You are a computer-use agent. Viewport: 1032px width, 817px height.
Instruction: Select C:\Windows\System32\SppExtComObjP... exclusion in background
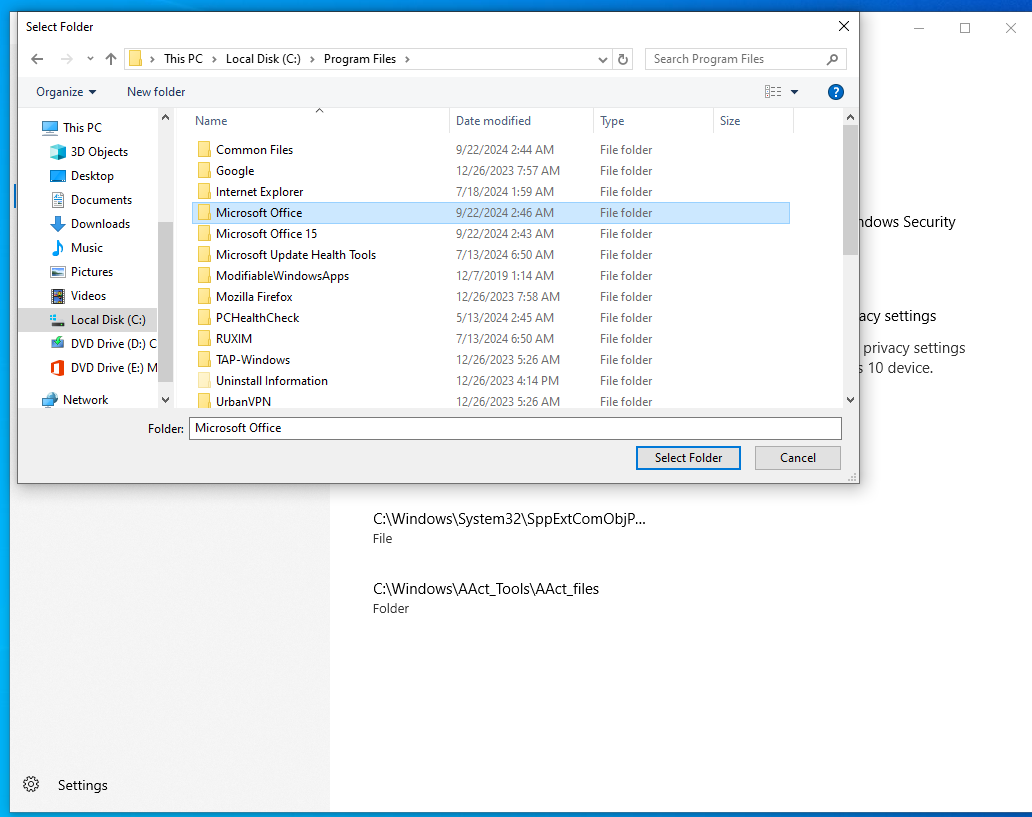509,528
